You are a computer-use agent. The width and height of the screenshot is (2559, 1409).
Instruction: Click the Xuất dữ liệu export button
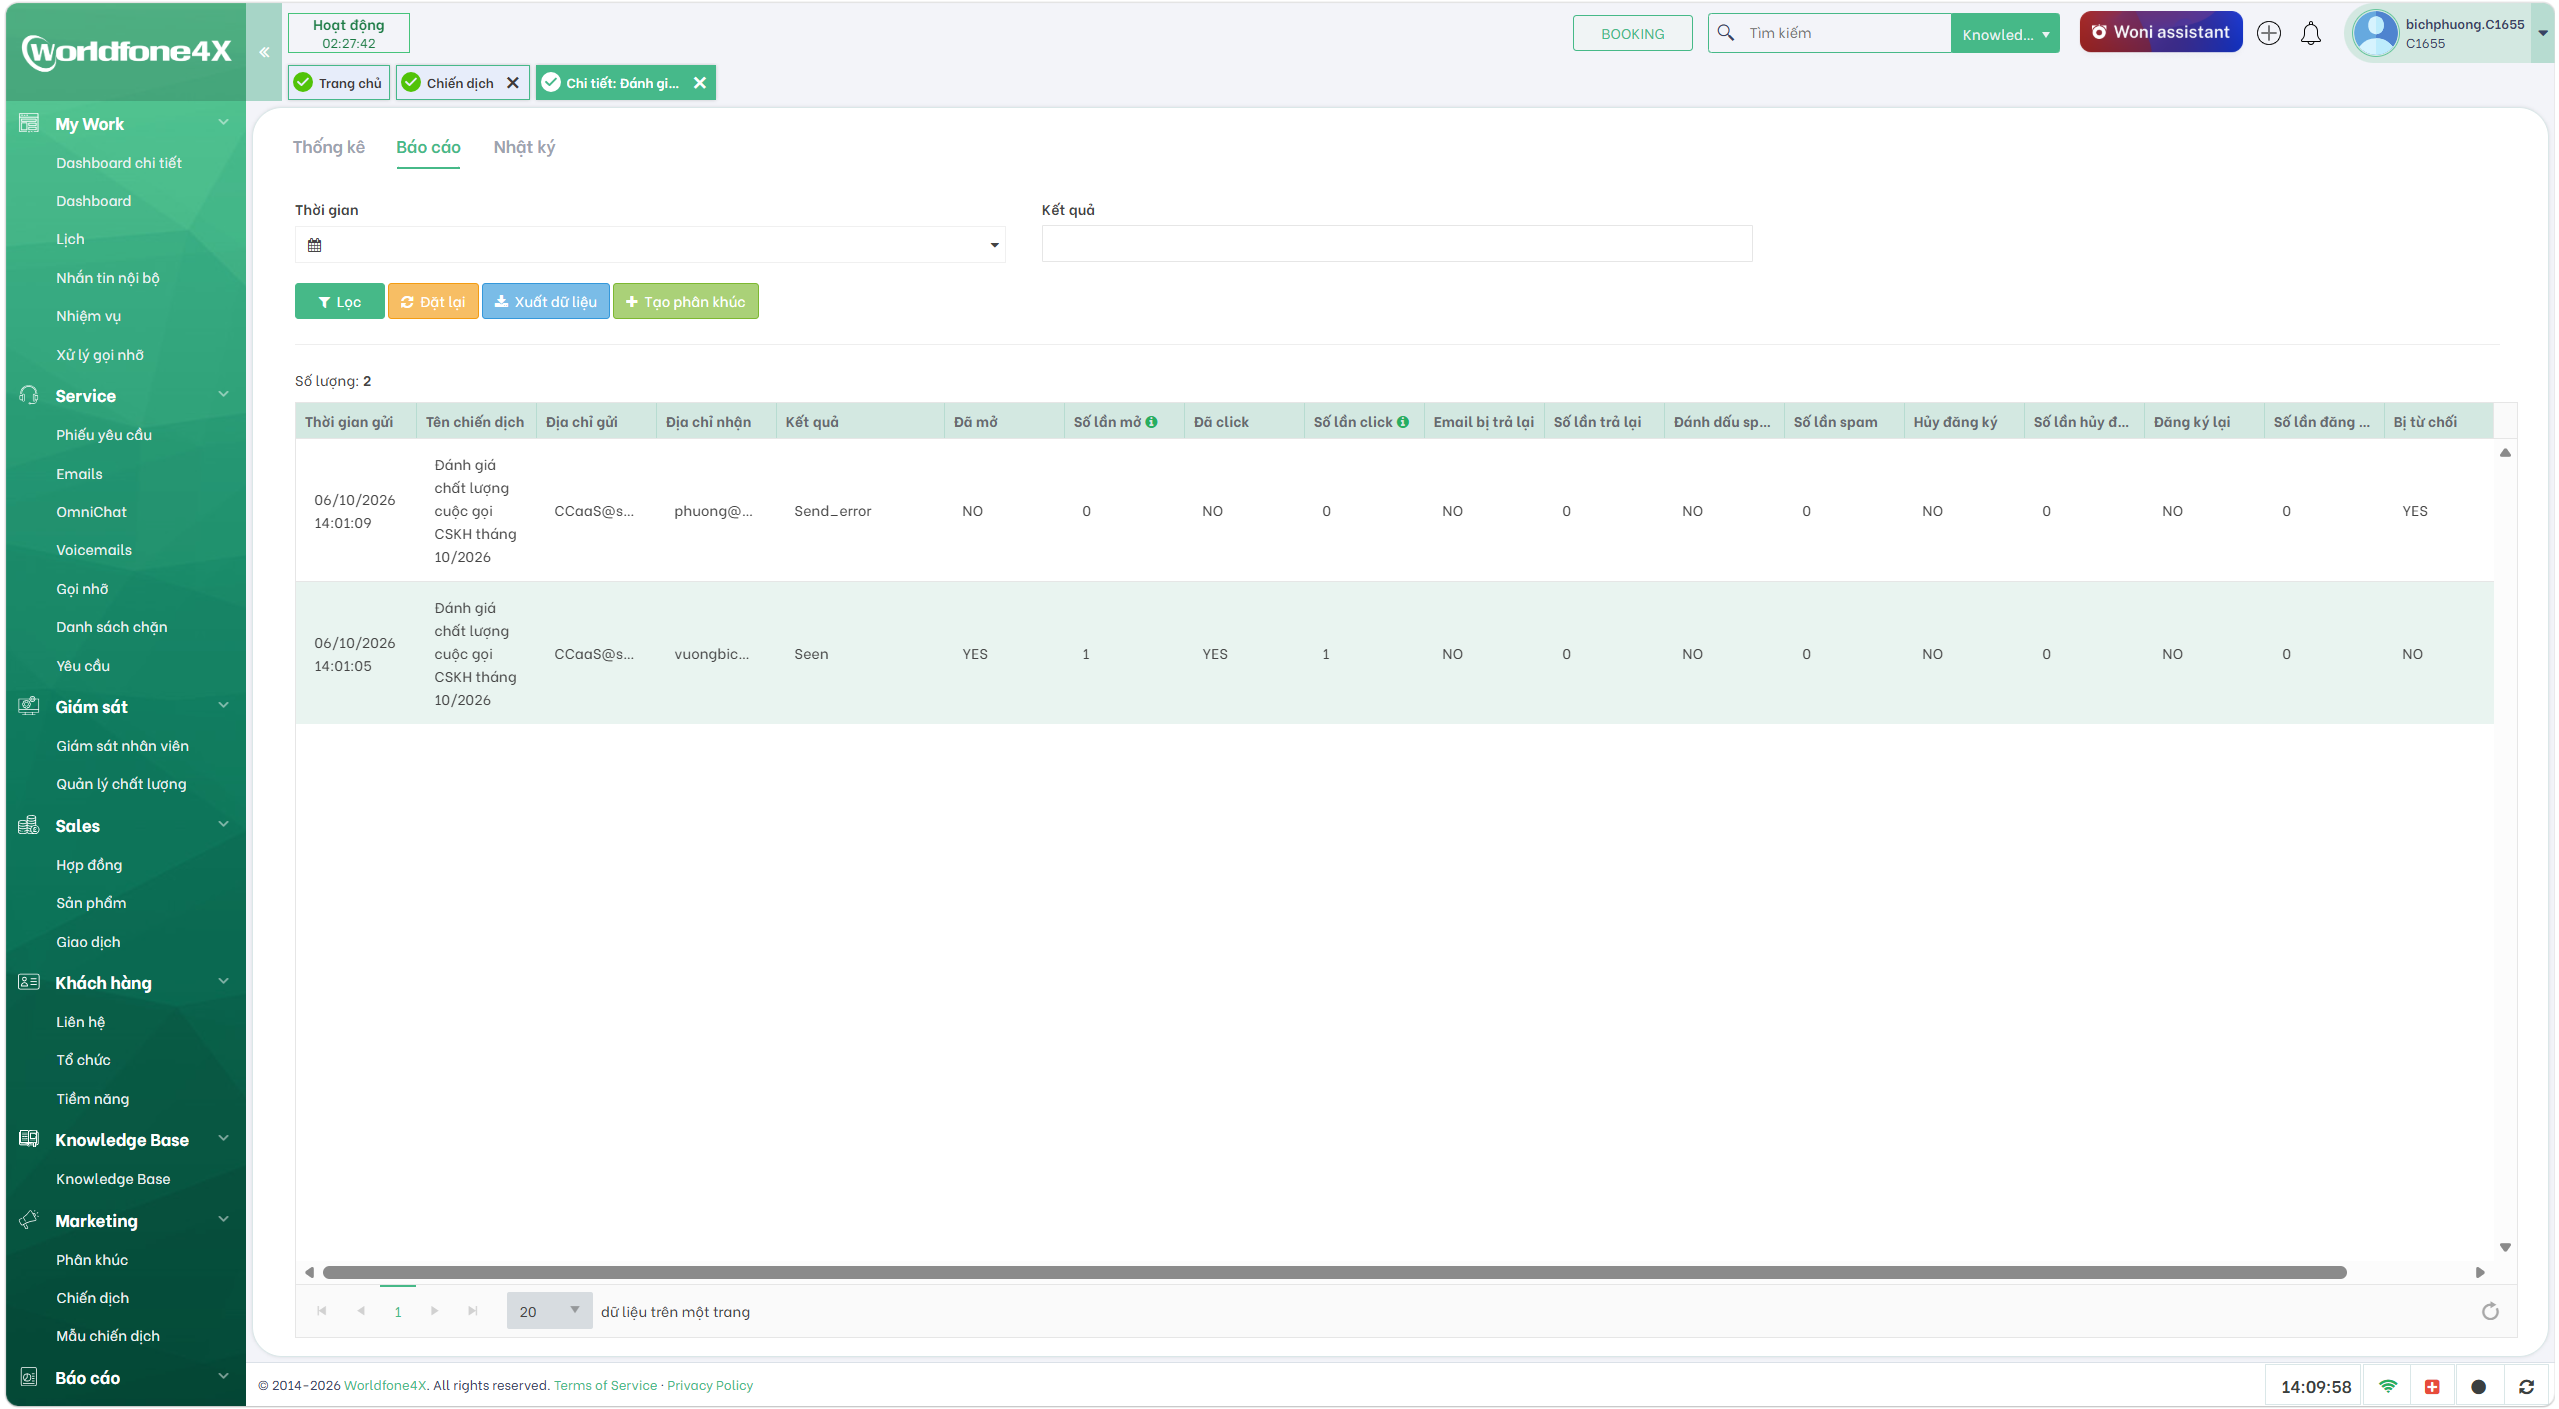pyautogui.click(x=545, y=302)
